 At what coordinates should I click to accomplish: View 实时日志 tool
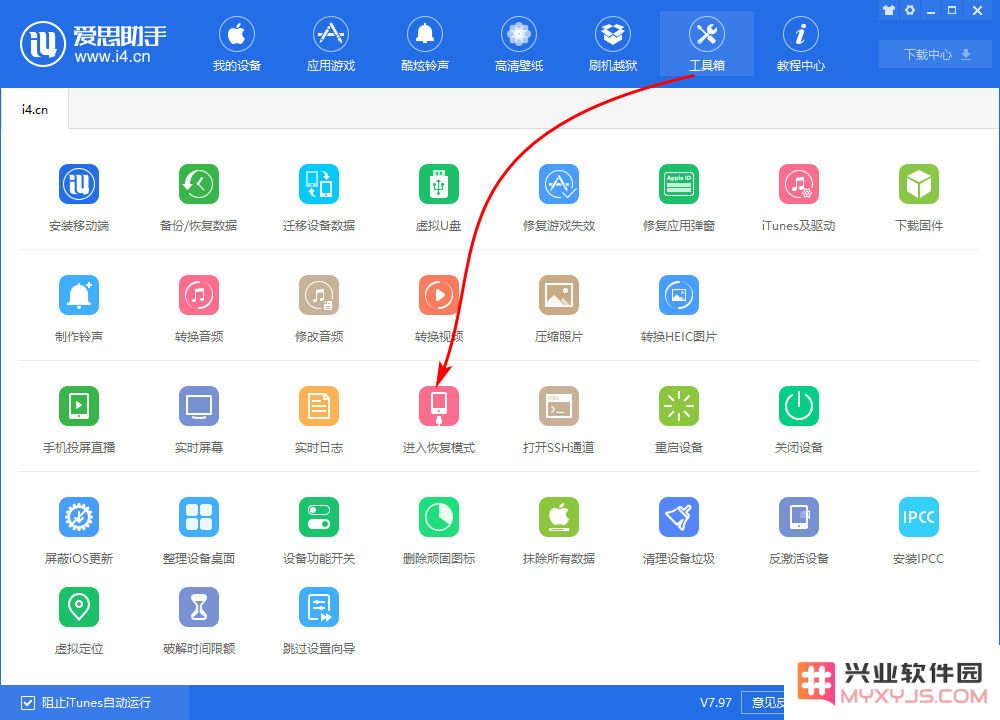tap(319, 406)
